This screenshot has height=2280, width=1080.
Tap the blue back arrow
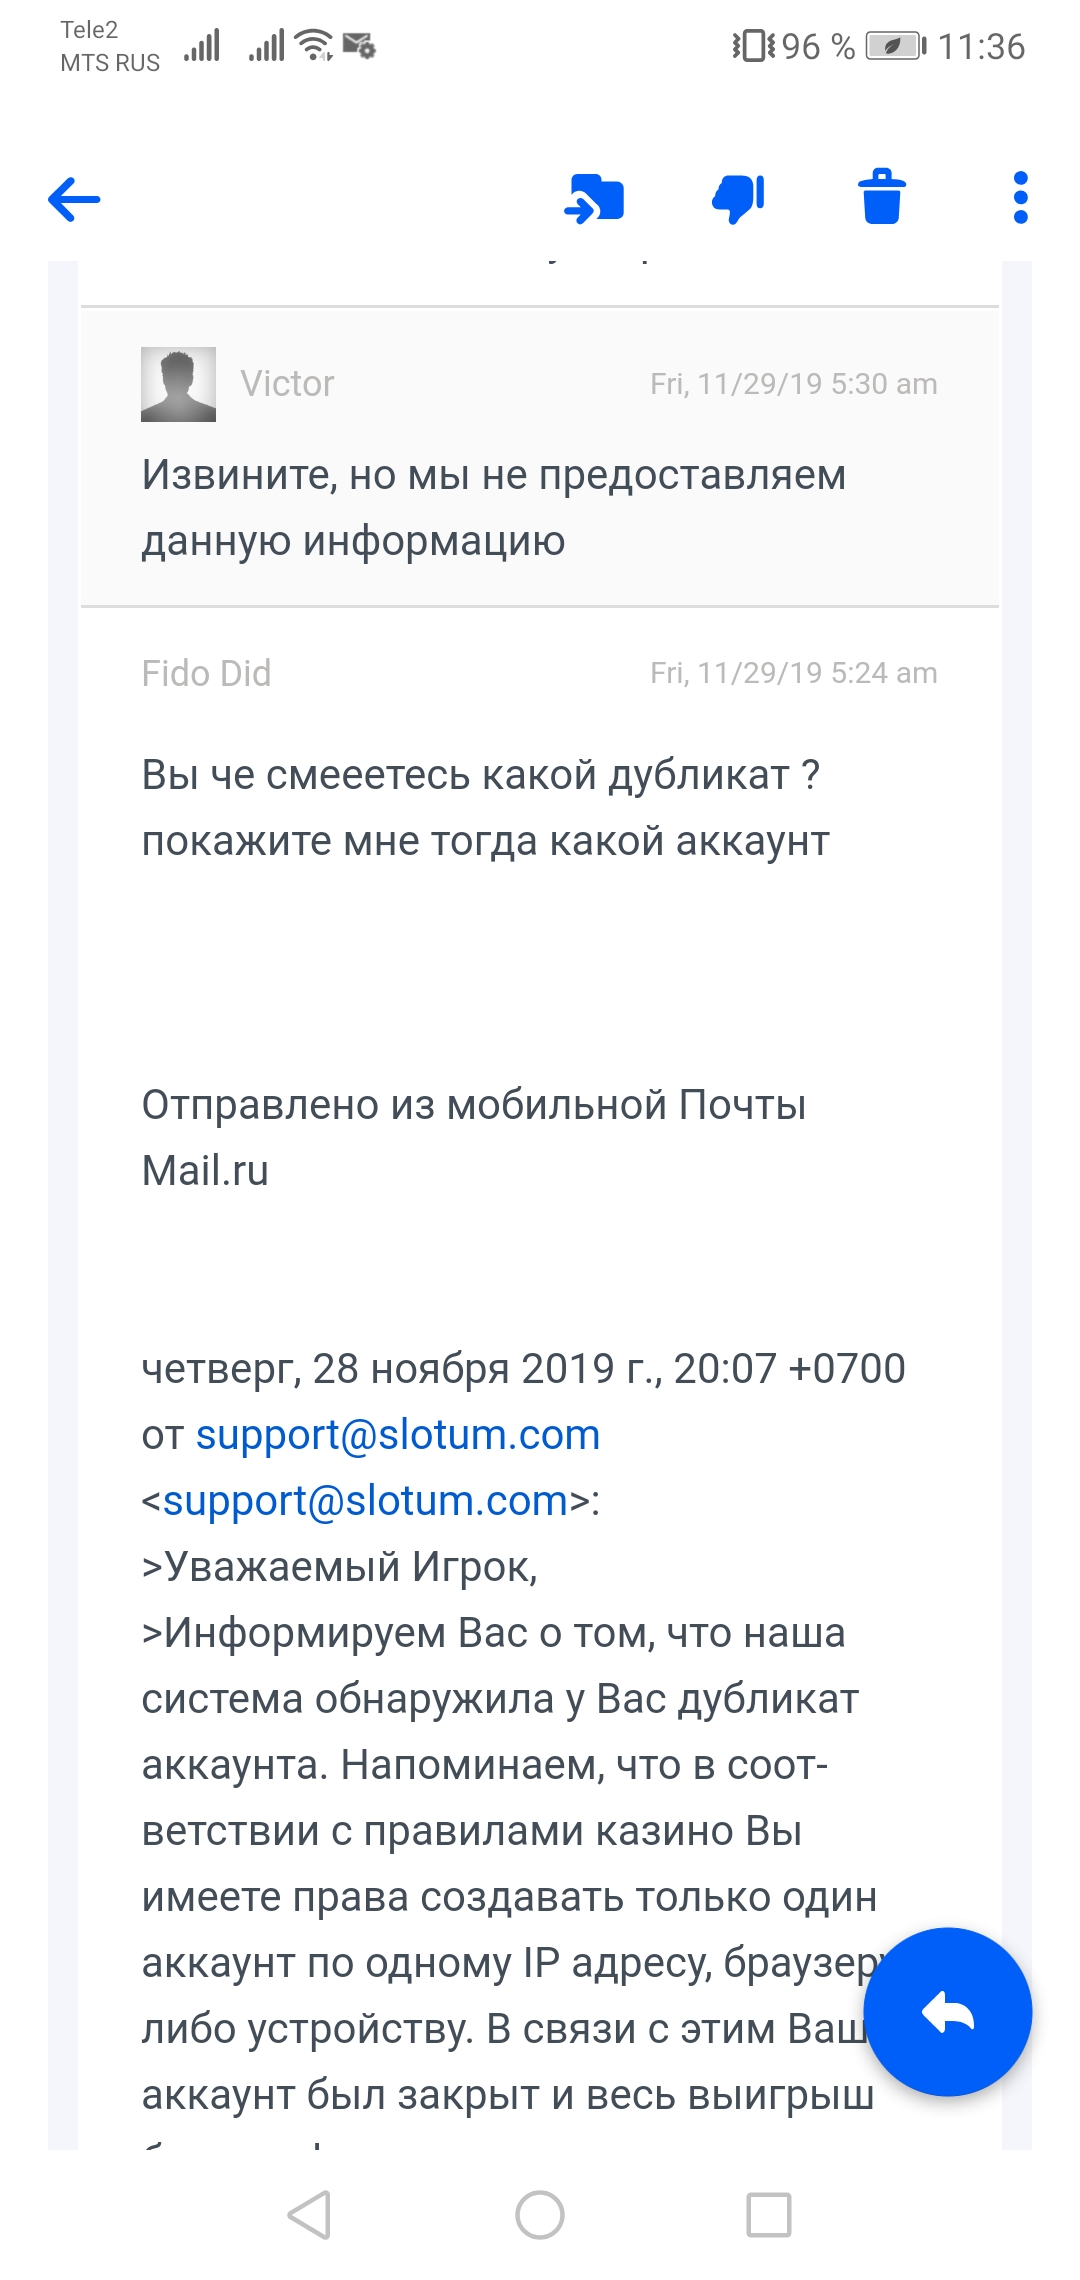click(75, 199)
